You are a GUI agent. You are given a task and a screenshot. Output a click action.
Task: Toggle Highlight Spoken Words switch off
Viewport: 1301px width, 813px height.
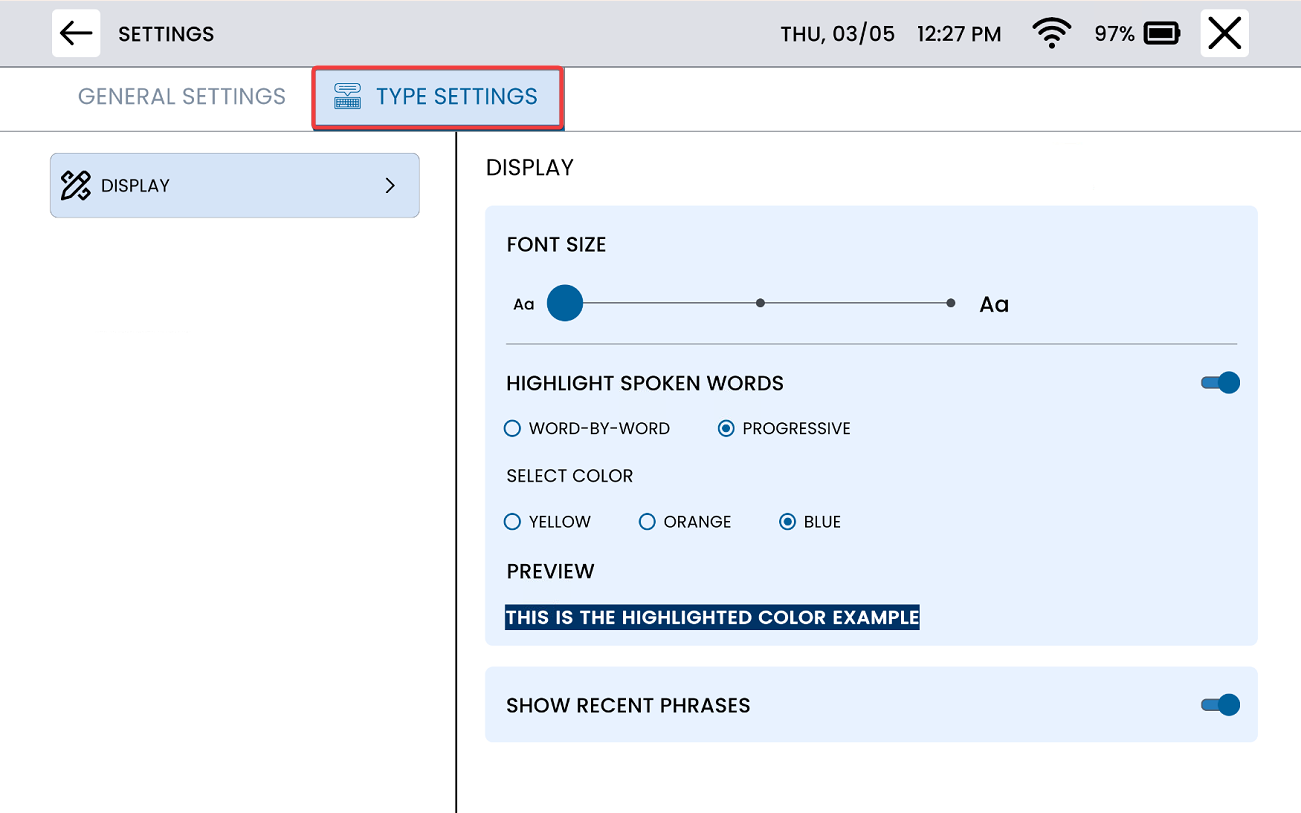click(1220, 383)
